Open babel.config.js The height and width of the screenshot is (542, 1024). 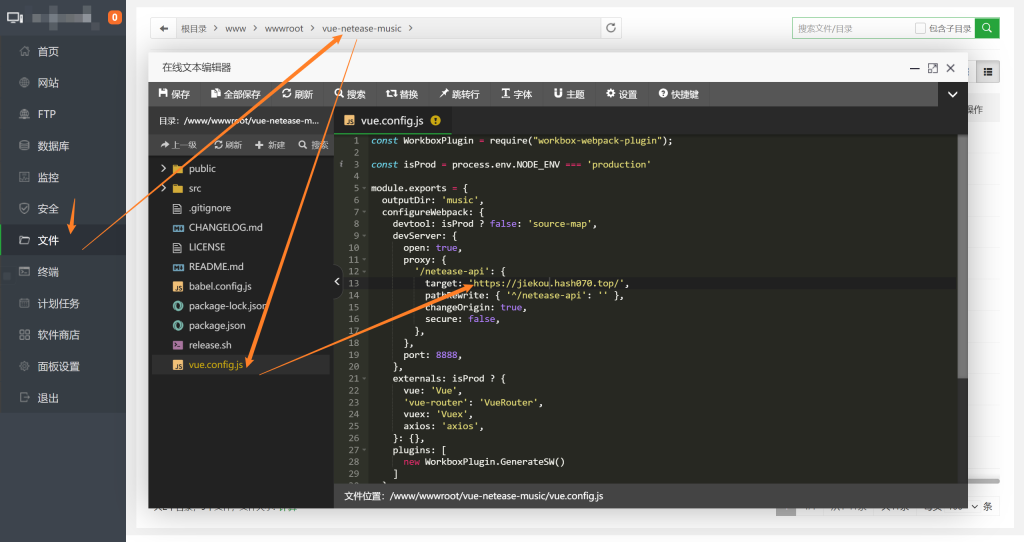click(x=219, y=286)
